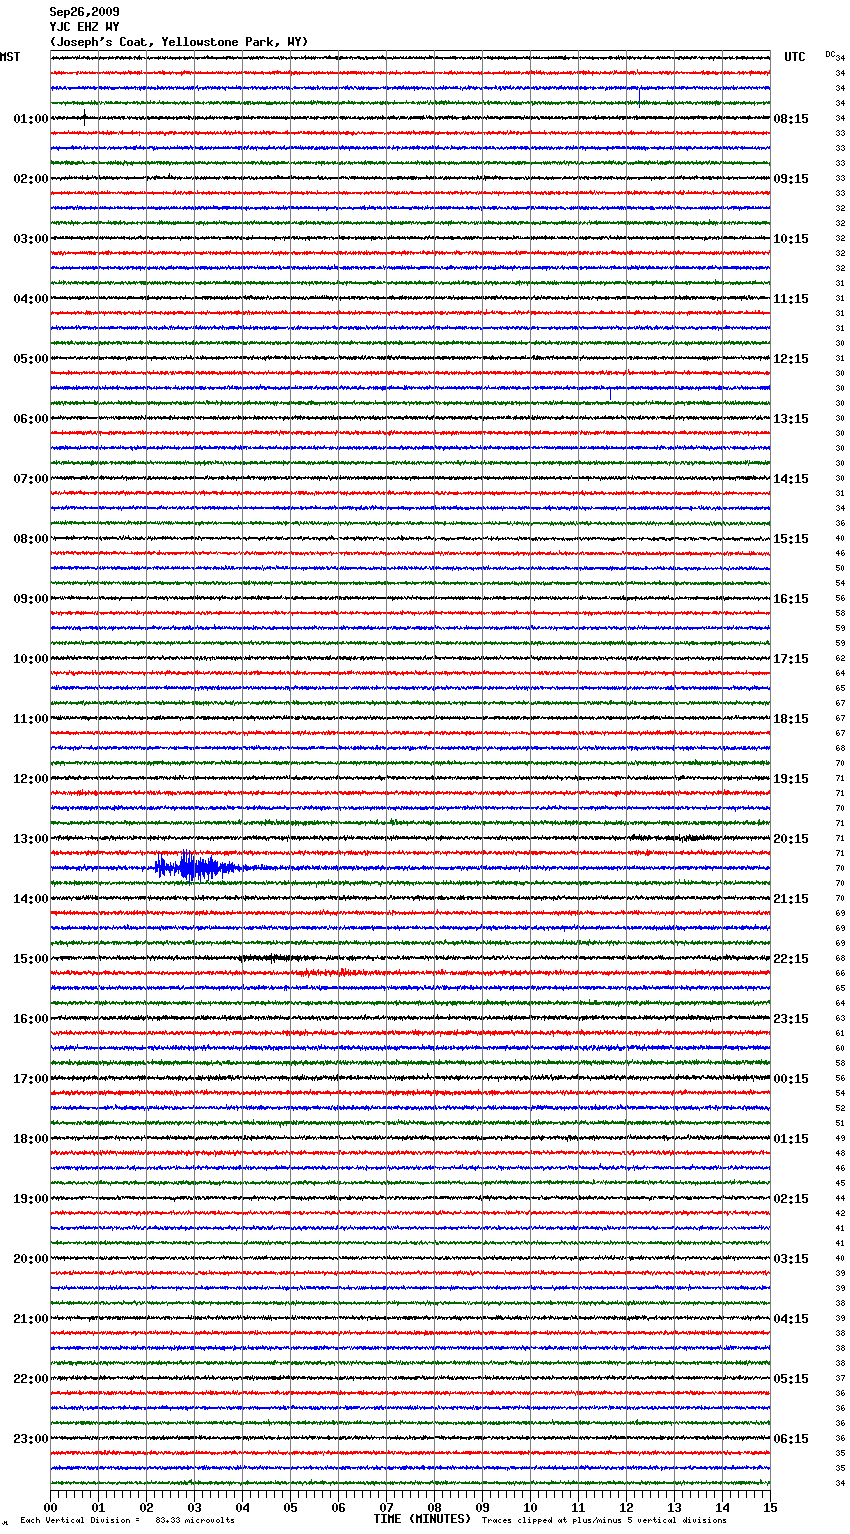
Task: Select the 13:00 MST time label
Action: click(x=31, y=839)
